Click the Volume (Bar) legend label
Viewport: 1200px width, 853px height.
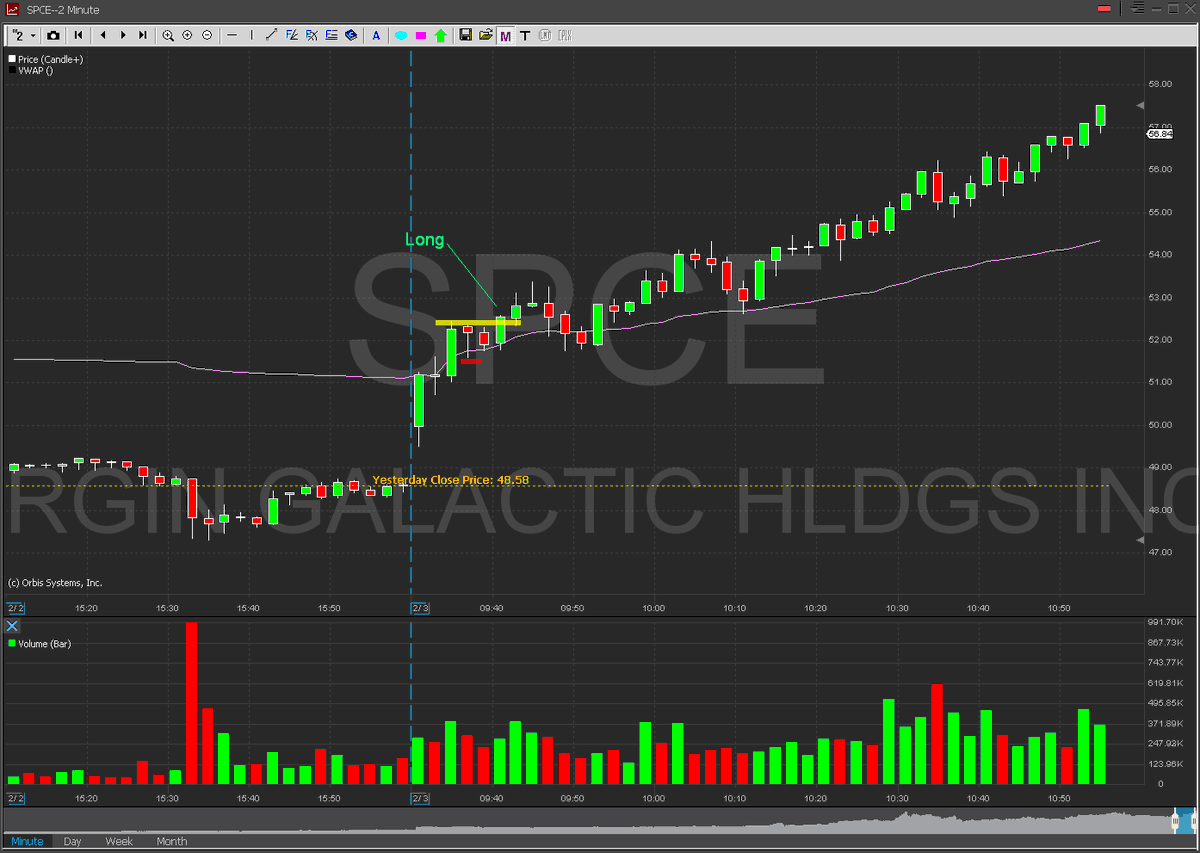click(x=45, y=644)
